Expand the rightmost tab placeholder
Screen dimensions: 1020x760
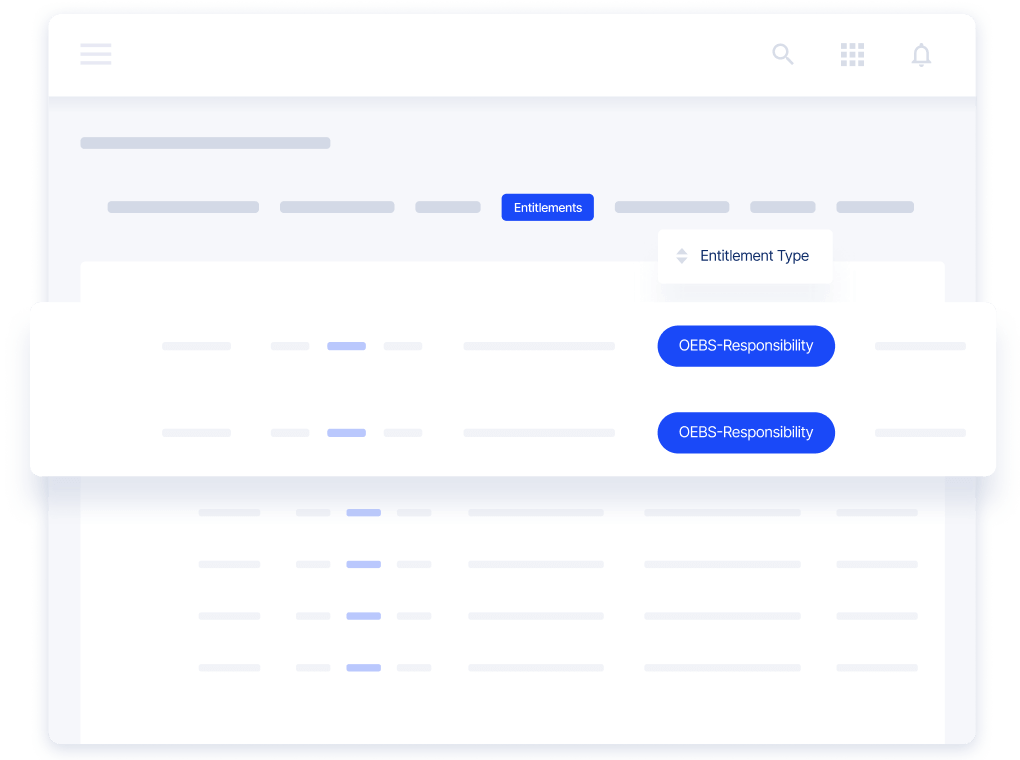(874, 207)
